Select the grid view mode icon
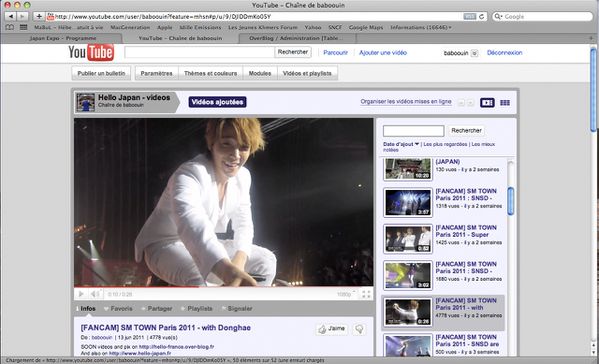Image resolution: width=599 pixels, height=364 pixels. point(505,102)
